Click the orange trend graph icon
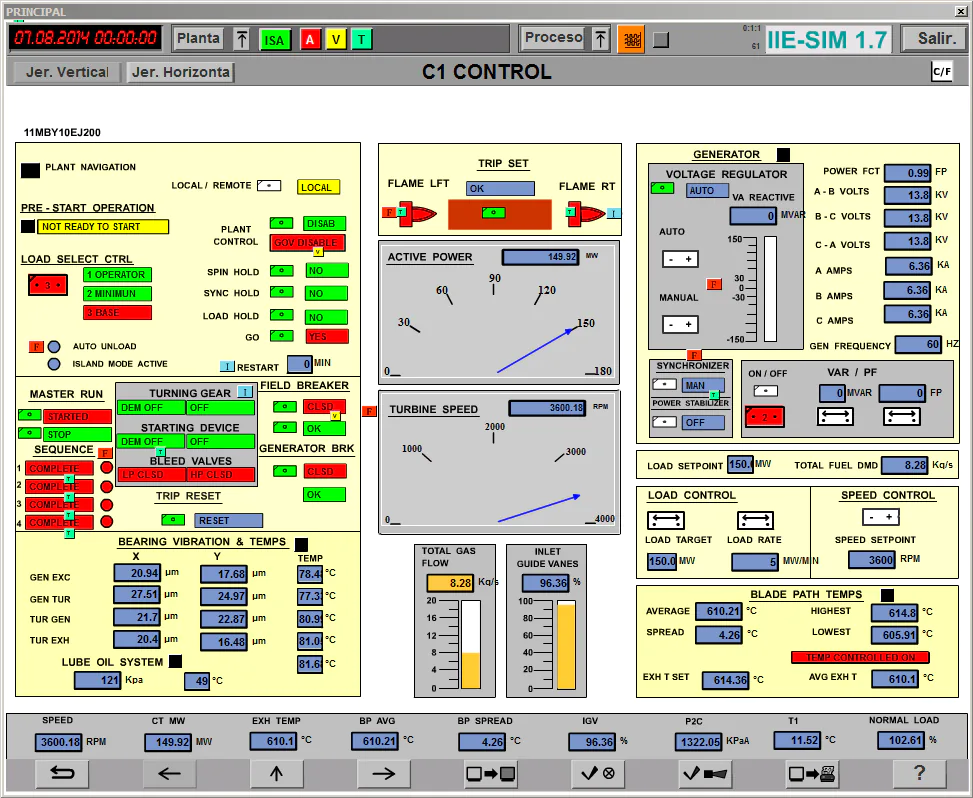973x798 pixels. 631,40
